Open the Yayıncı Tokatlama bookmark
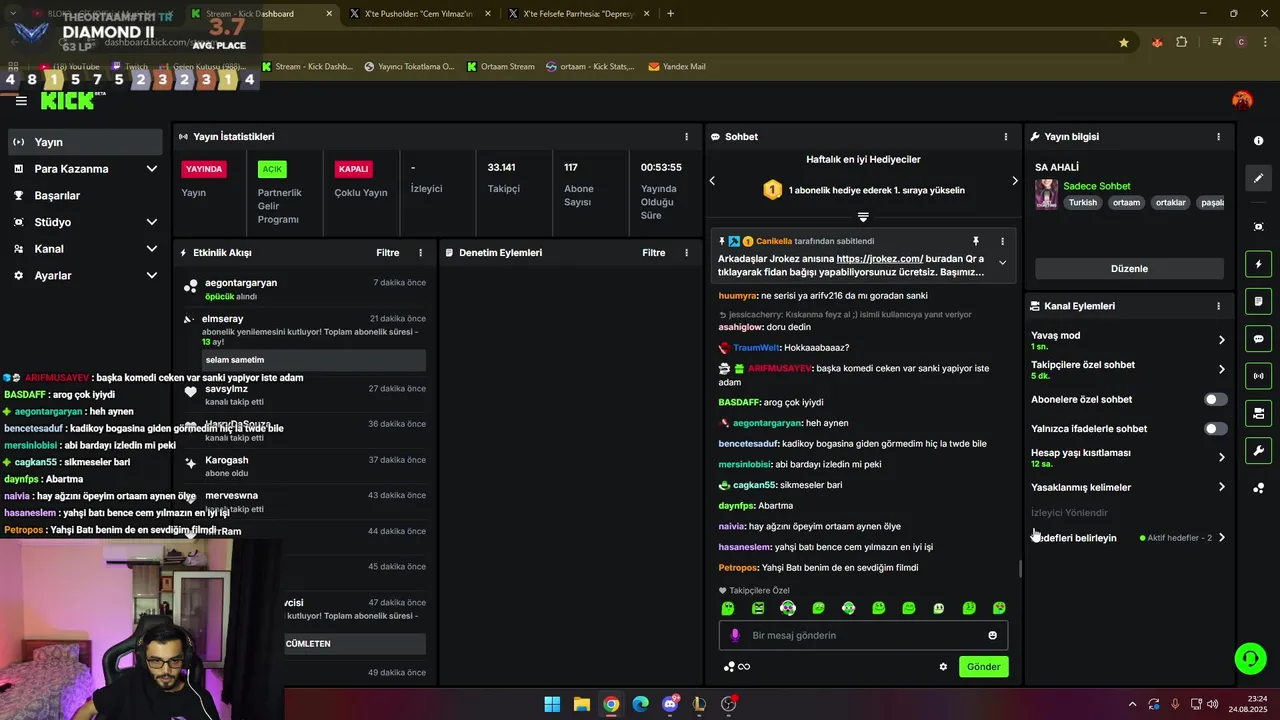The height and width of the screenshot is (720, 1280). [409, 67]
